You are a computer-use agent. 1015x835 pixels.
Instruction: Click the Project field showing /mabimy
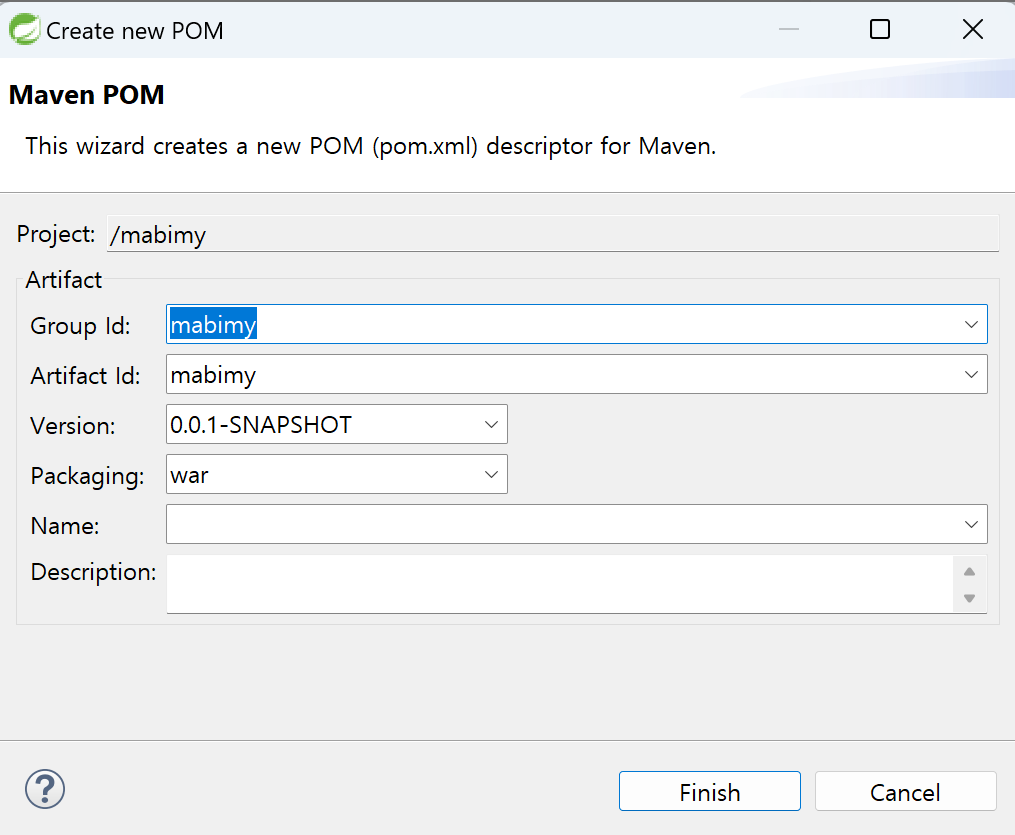coord(553,234)
